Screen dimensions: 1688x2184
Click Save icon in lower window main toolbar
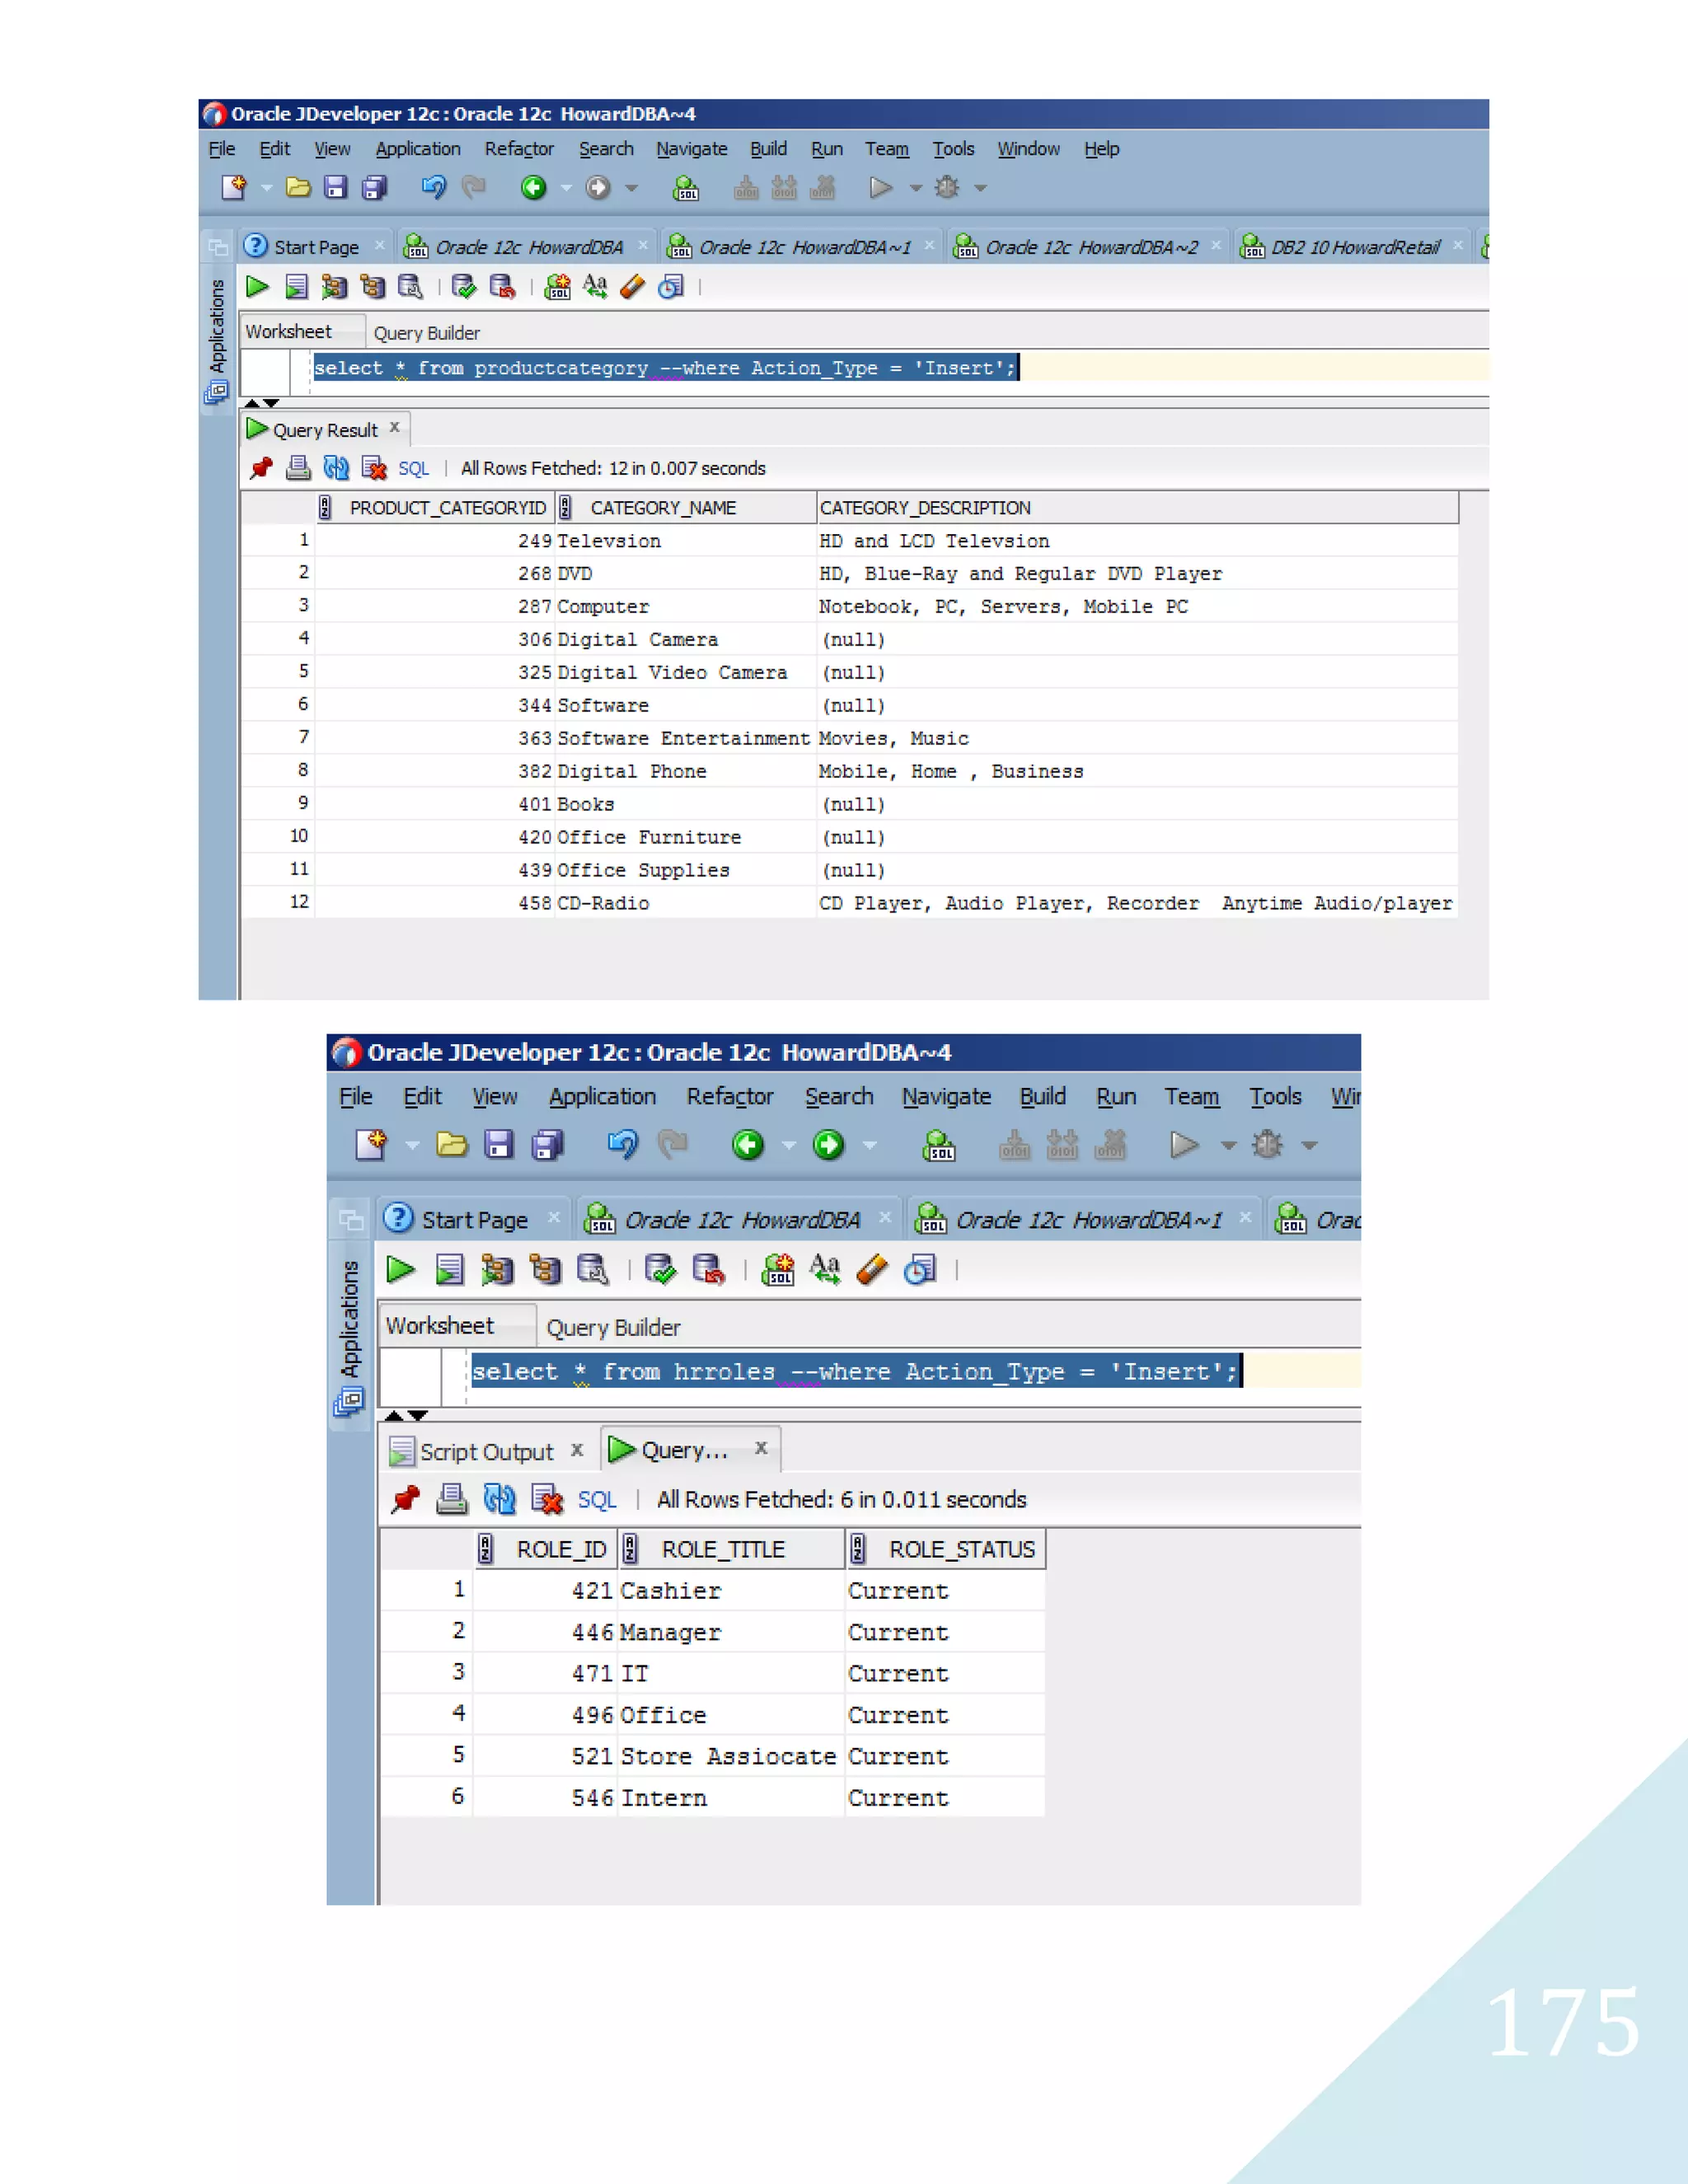[x=499, y=1145]
